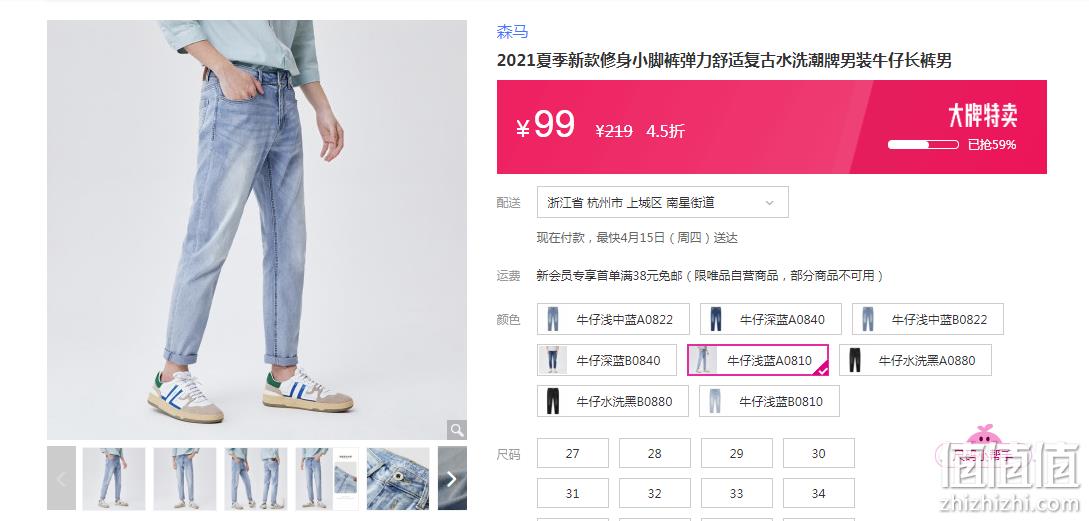1089x521 pixels.
Task: Click the 已抢59% progress bar
Action: point(923,144)
